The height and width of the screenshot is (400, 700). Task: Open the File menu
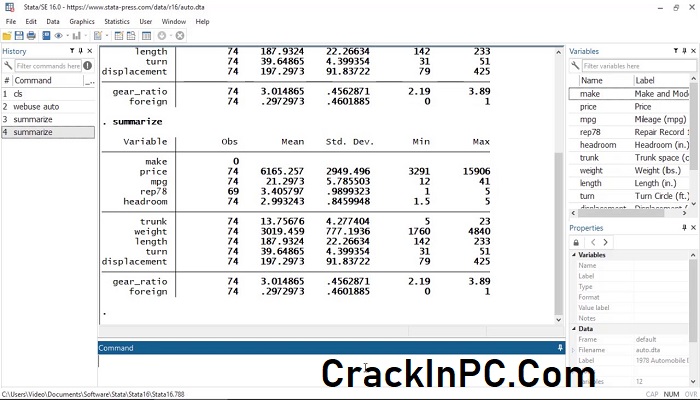pyautogui.click(x=11, y=21)
